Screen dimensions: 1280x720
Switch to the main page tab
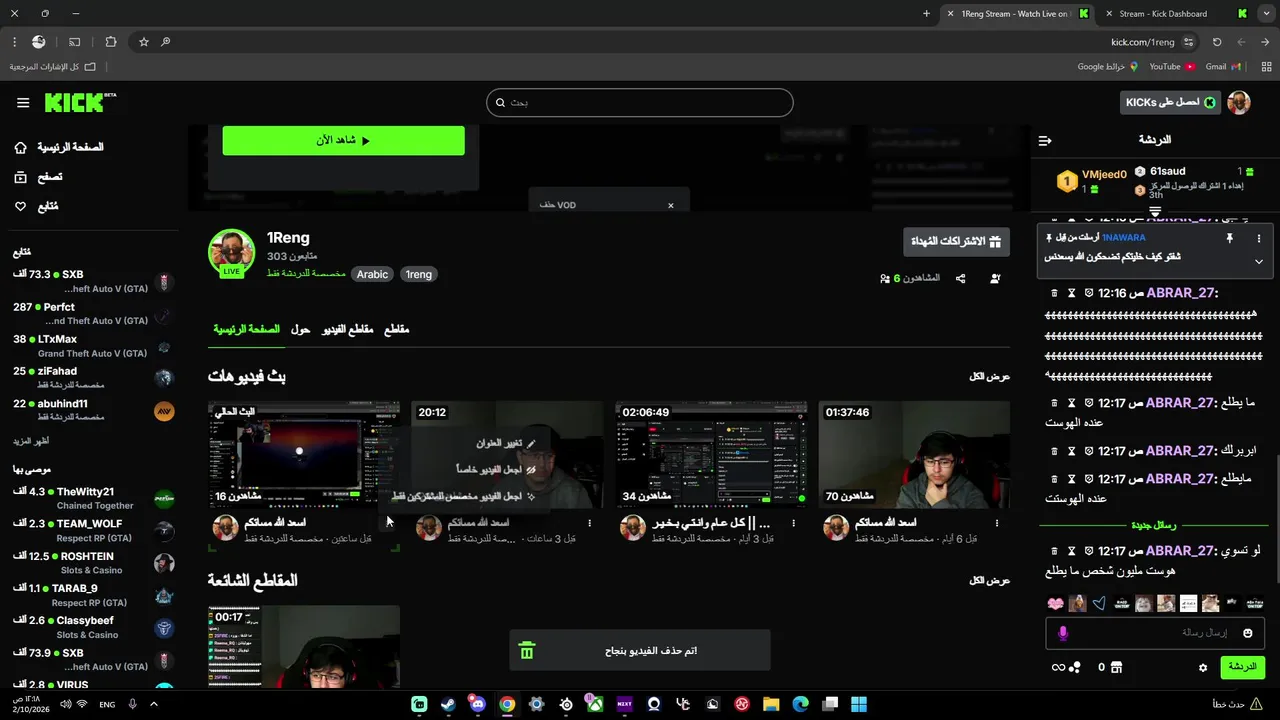tap(247, 329)
